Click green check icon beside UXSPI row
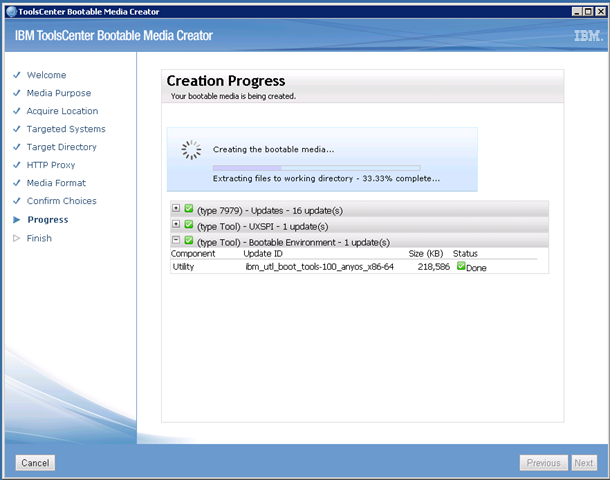Viewport: 610px width, 480px height. tap(189, 225)
